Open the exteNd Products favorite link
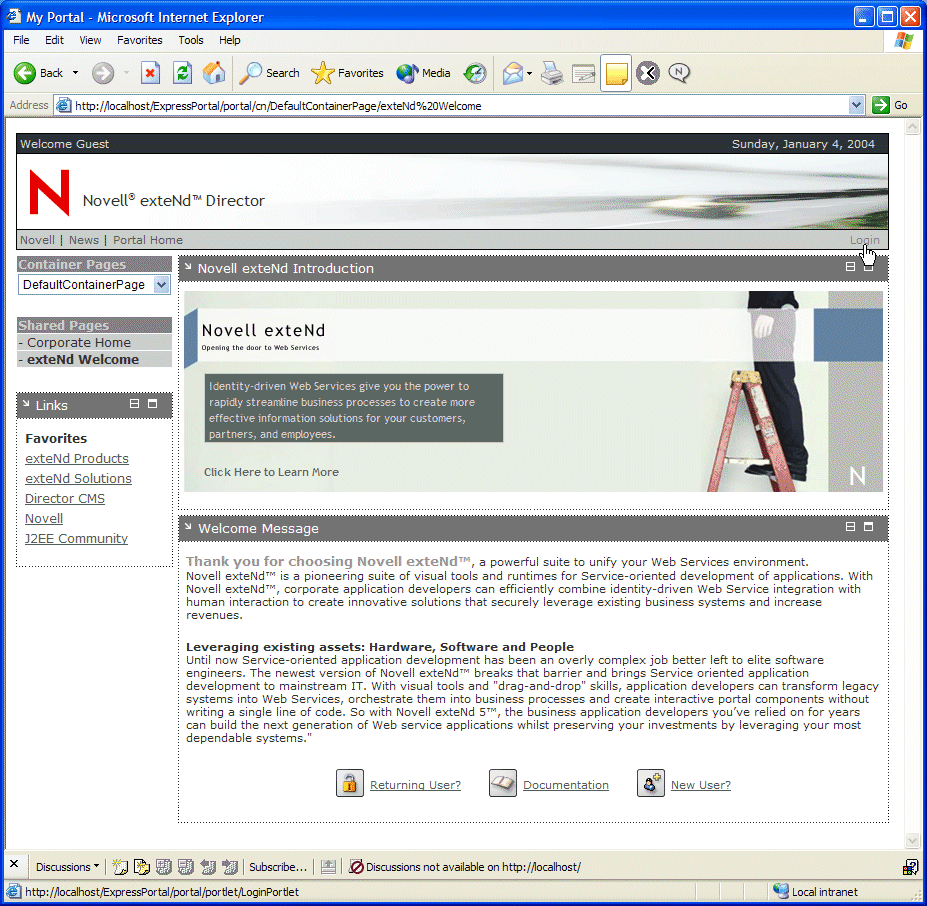The image size is (927, 906). 77,458
